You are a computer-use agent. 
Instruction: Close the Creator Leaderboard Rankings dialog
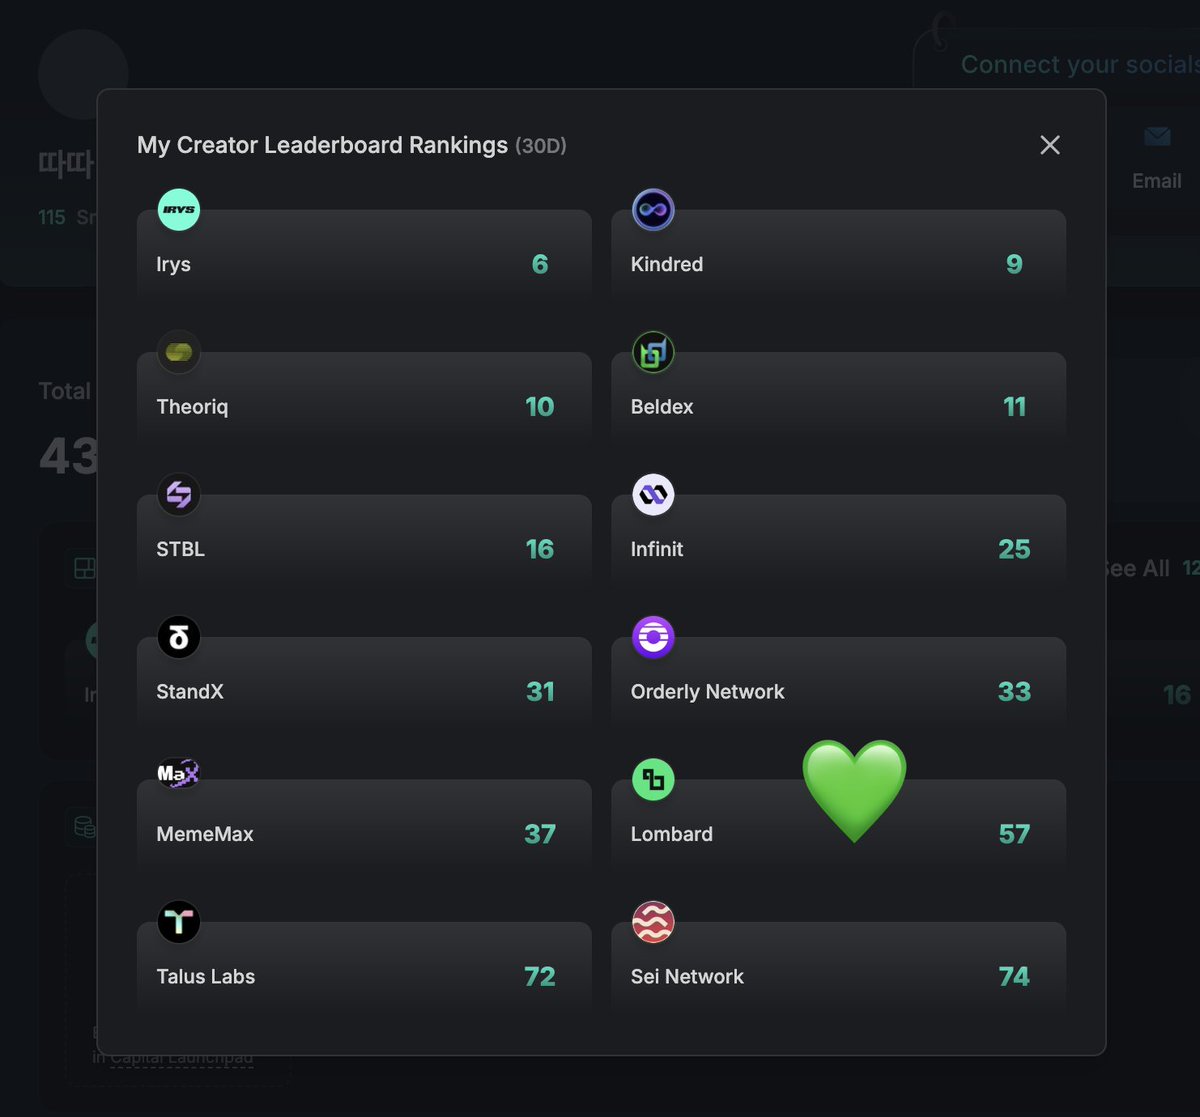pos(1050,145)
